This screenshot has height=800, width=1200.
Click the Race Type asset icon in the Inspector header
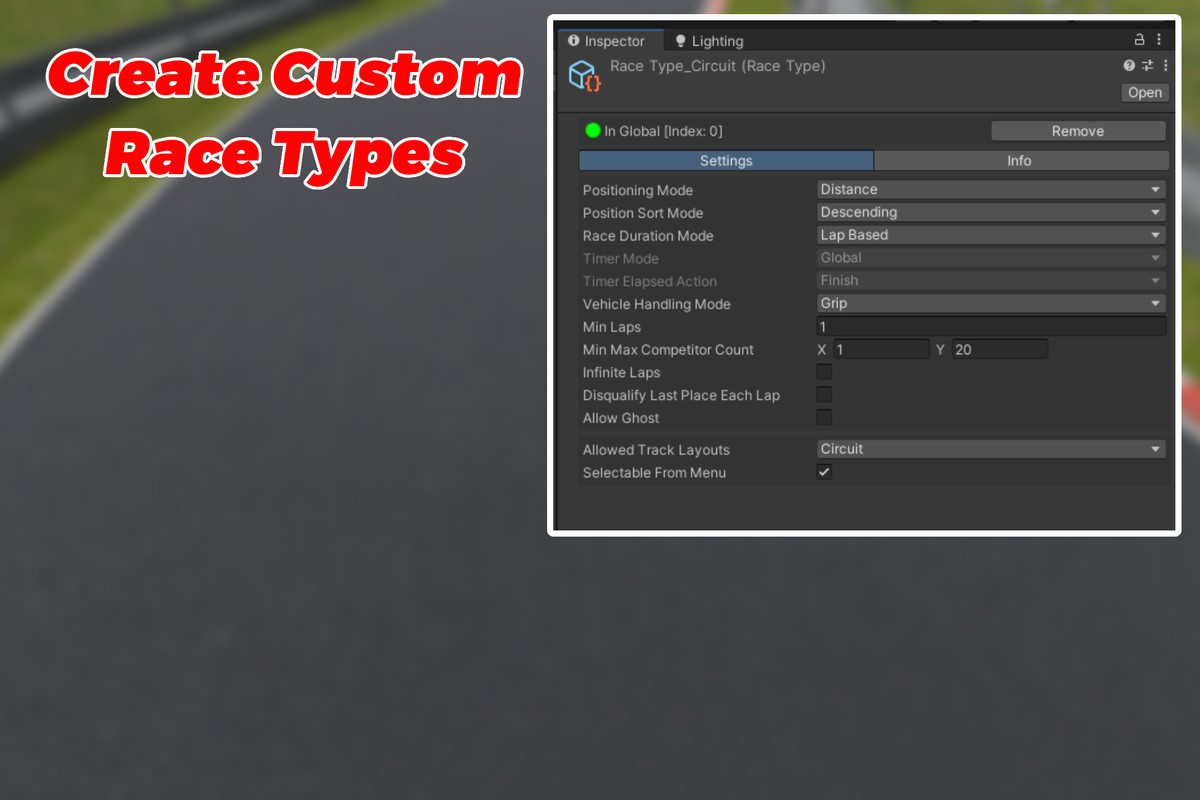click(x=585, y=76)
